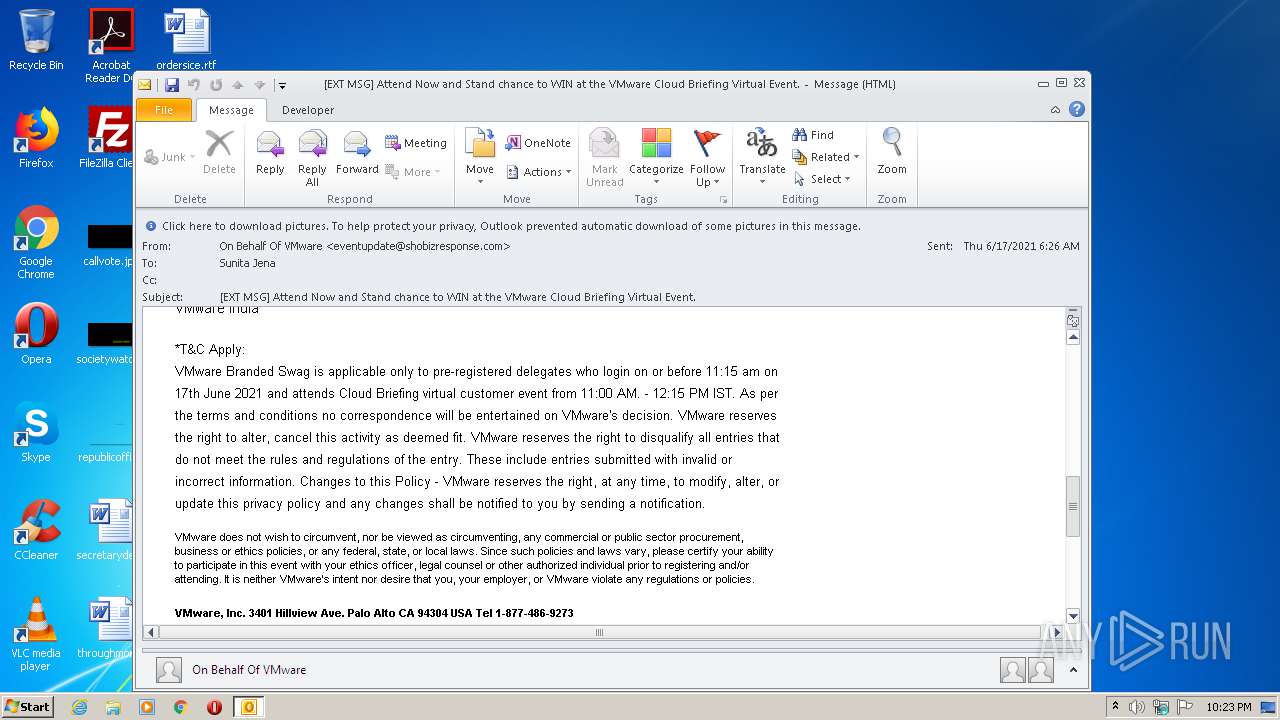Open the Related dropdown
The width and height of the screenshot is (1280, 720).
[x=826, y=157]
